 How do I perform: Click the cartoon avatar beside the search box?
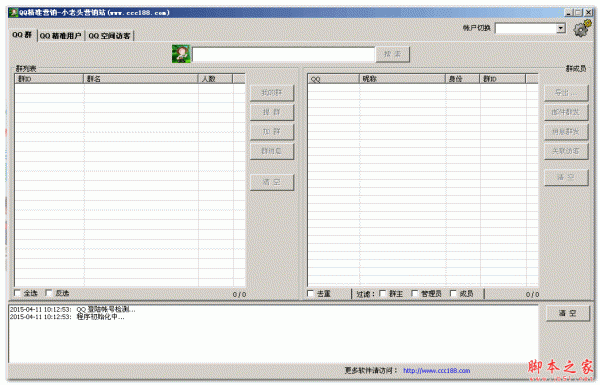click(x=181, y=54)
